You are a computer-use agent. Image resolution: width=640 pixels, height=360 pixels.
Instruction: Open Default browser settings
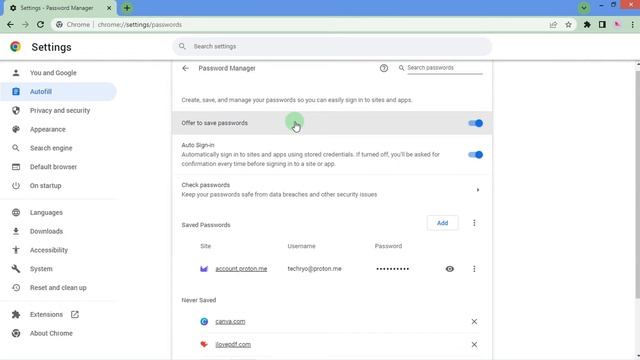pyautogui.click(x=53, y=167)
